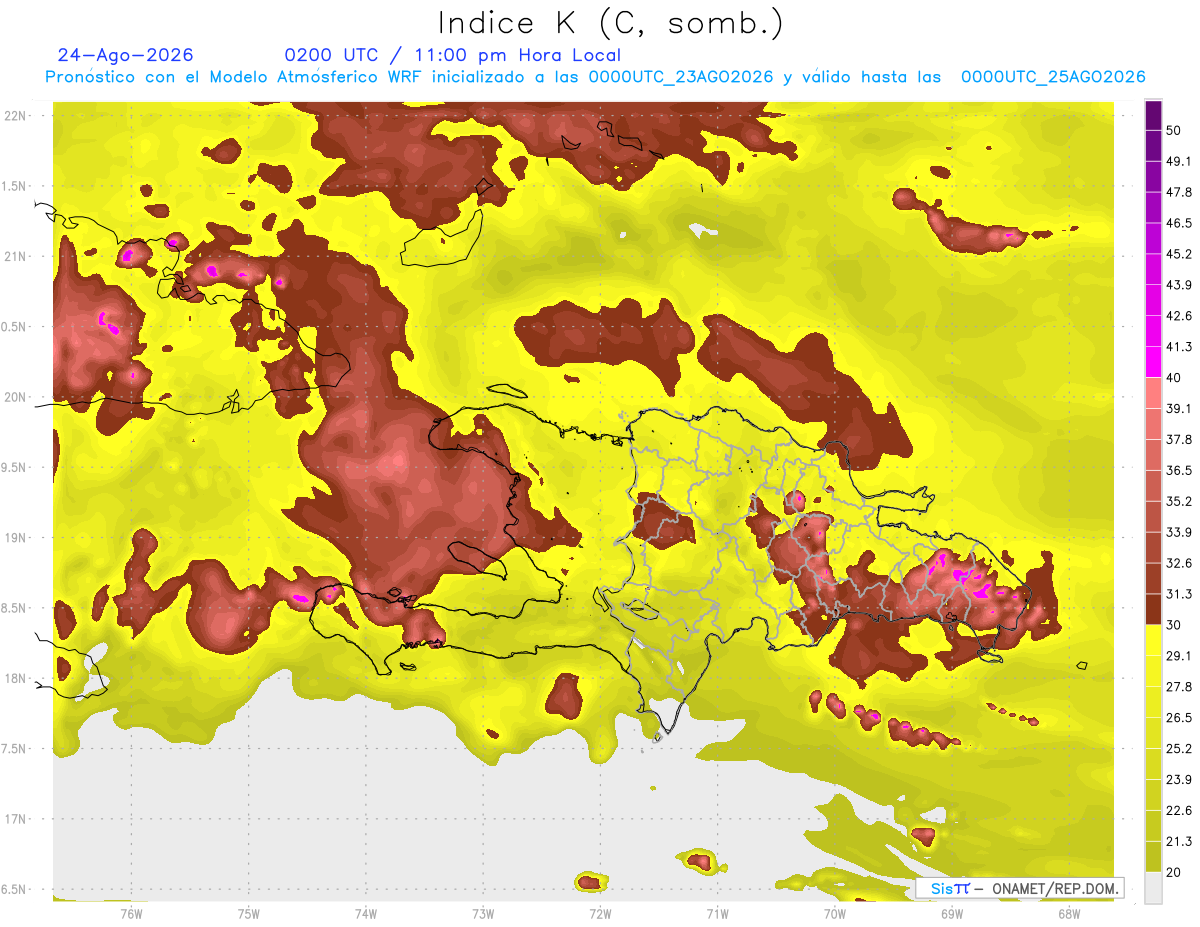1200x927 pixels.
Task: Click the '31.3' color bar value
Action: pyautogui.click(x=1179, y=594)
